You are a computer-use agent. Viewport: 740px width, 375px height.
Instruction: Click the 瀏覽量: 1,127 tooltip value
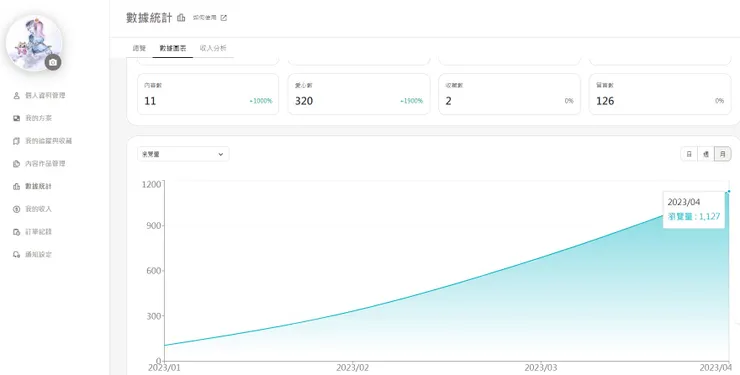[x=694, y=217]
